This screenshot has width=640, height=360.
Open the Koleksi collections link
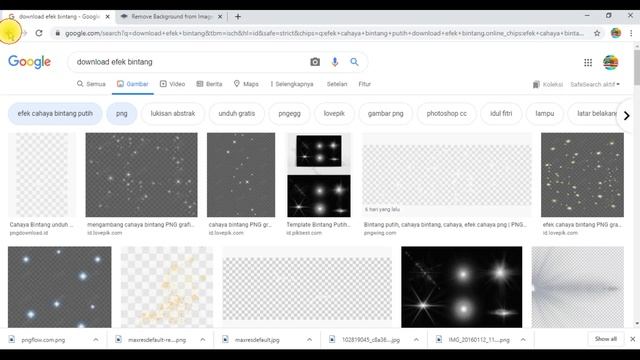(548, 84)
